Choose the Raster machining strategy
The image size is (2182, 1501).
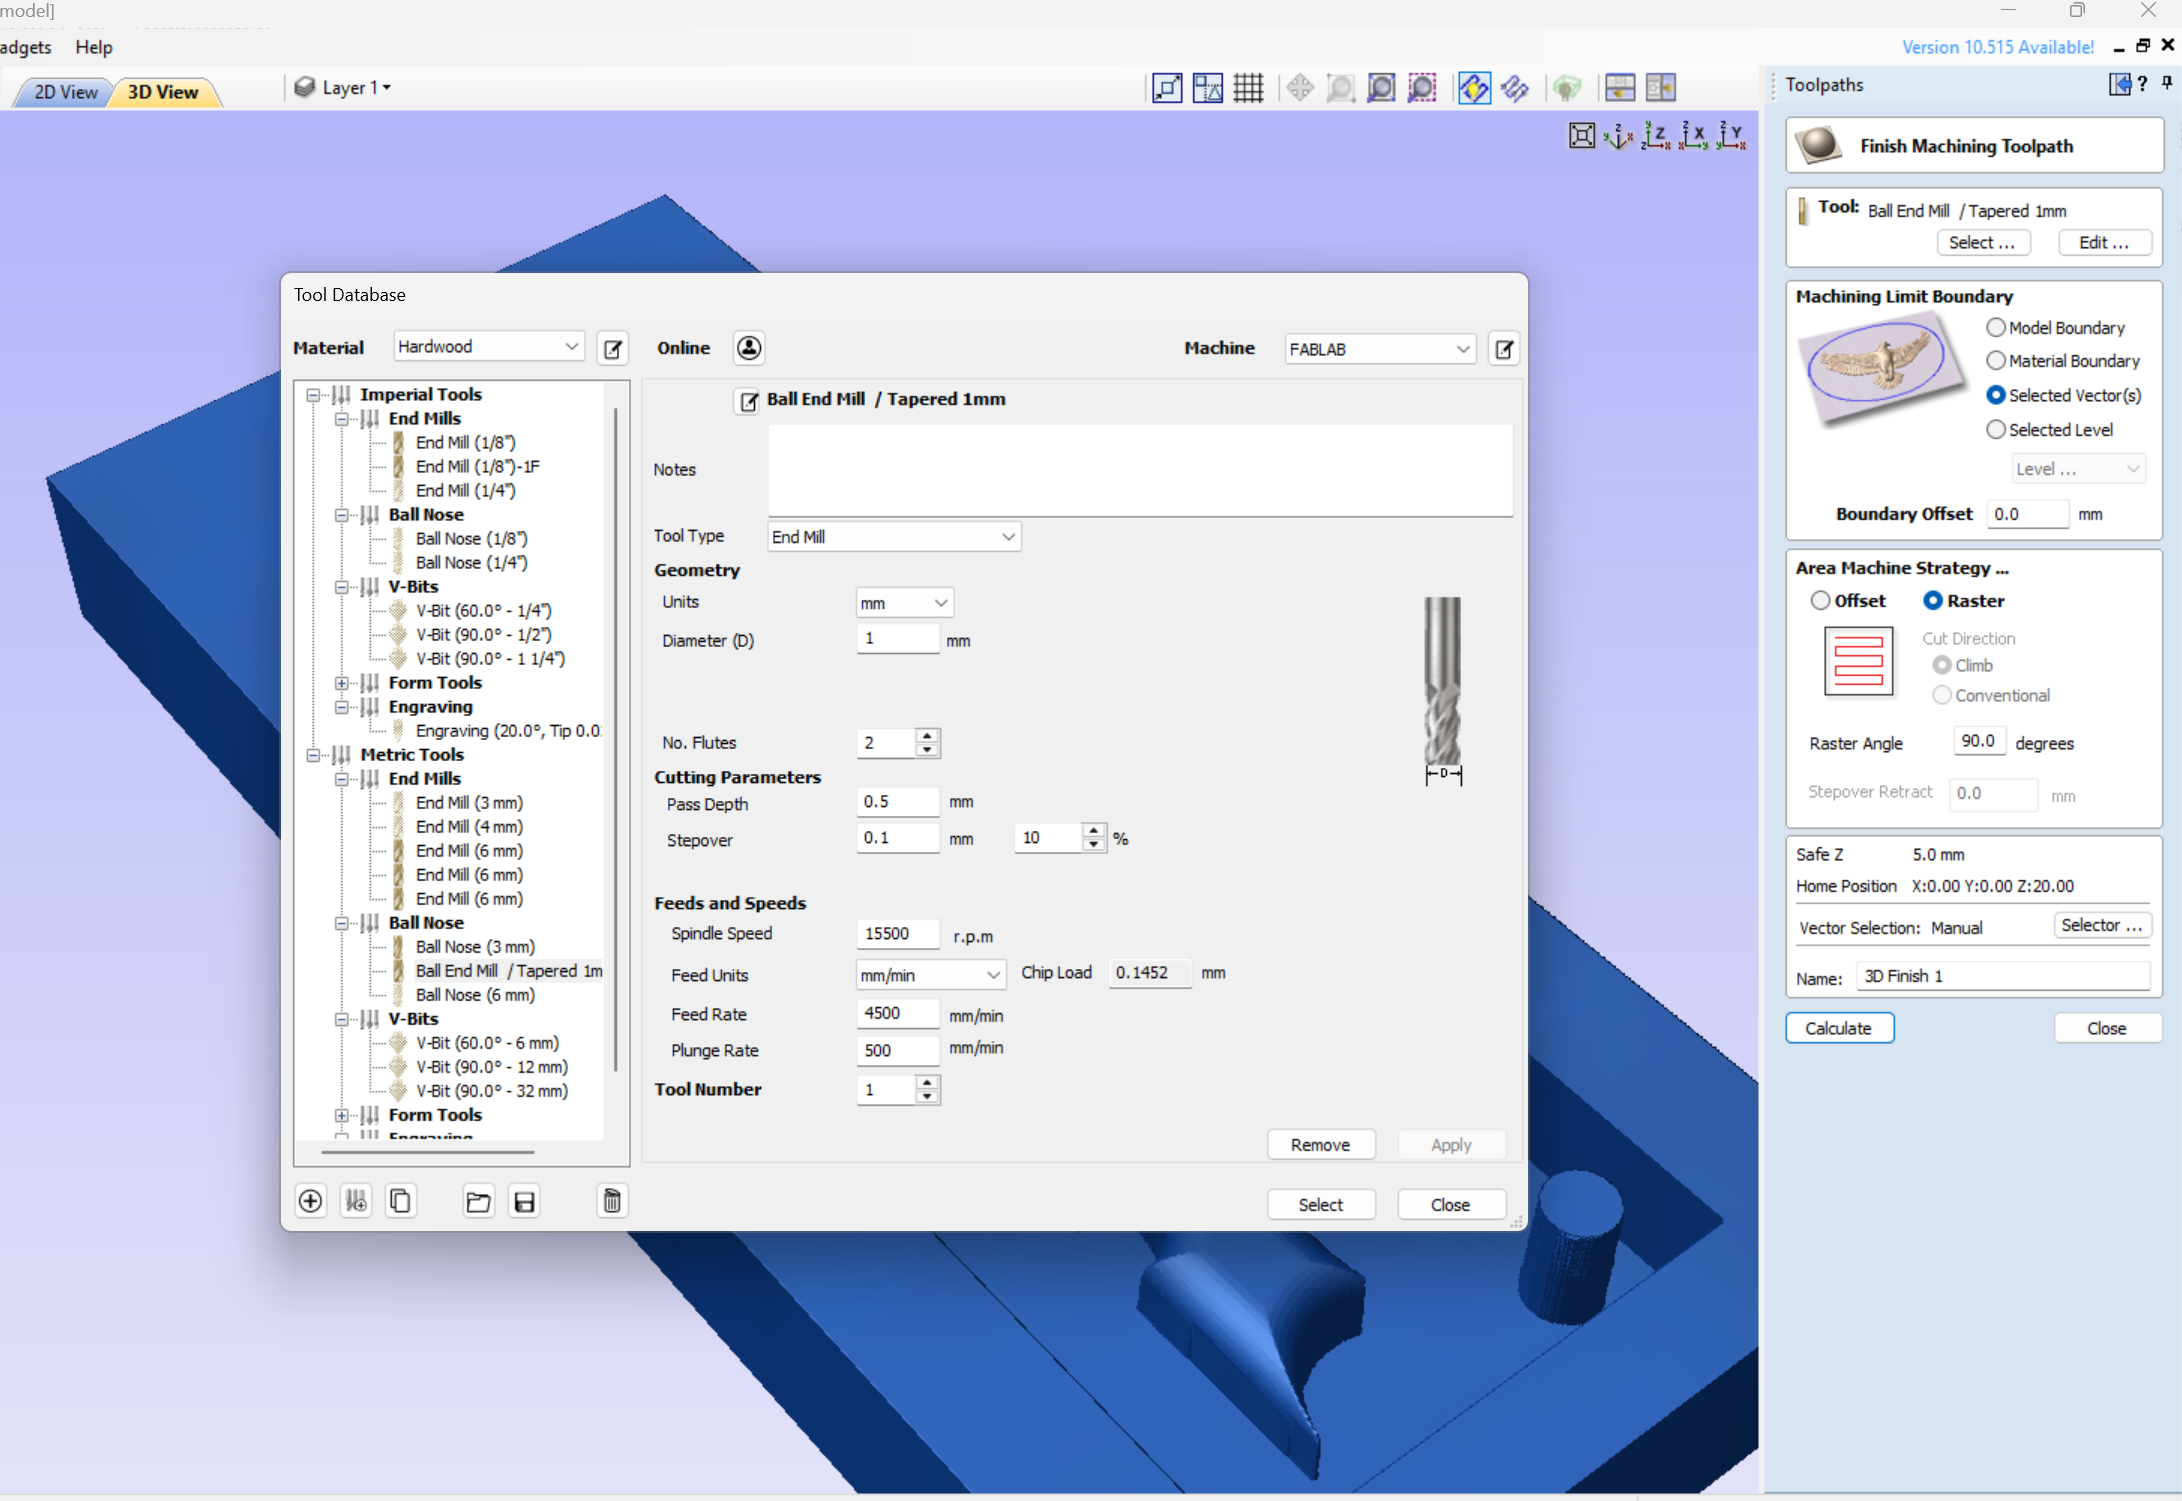(1932, 600)
